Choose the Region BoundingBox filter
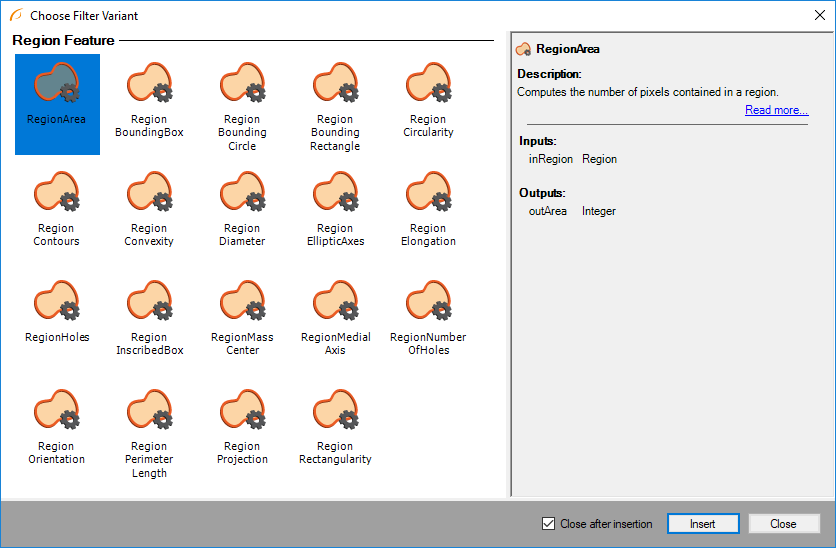The image size is (836, 548). (x=149, y=83)
